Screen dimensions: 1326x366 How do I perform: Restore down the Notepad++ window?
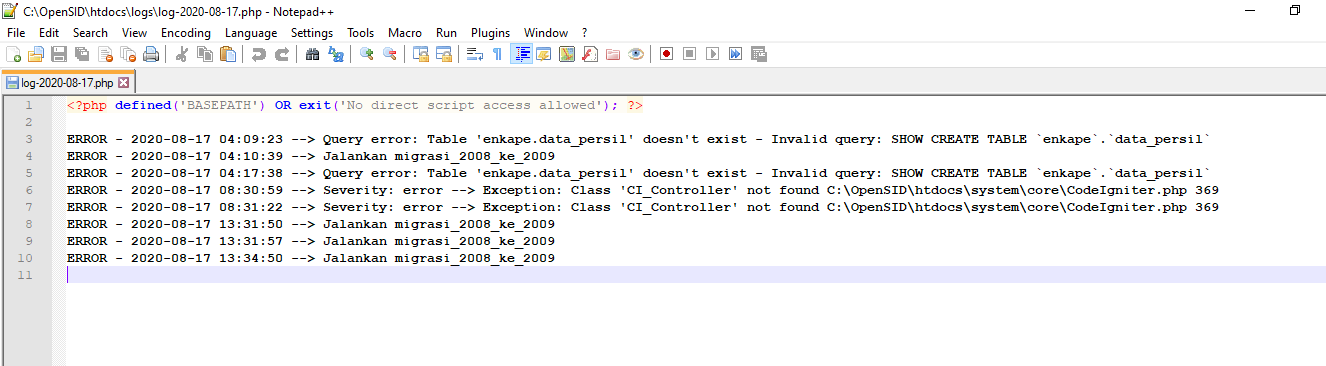[x=1295, y=10]
